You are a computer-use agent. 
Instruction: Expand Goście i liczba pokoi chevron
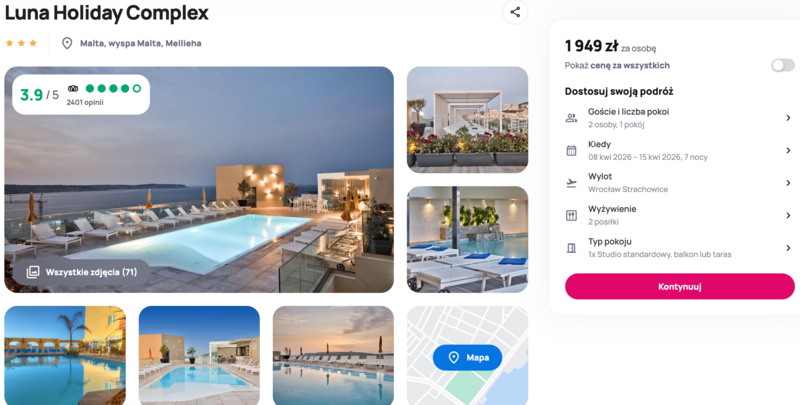pos(788,118)
